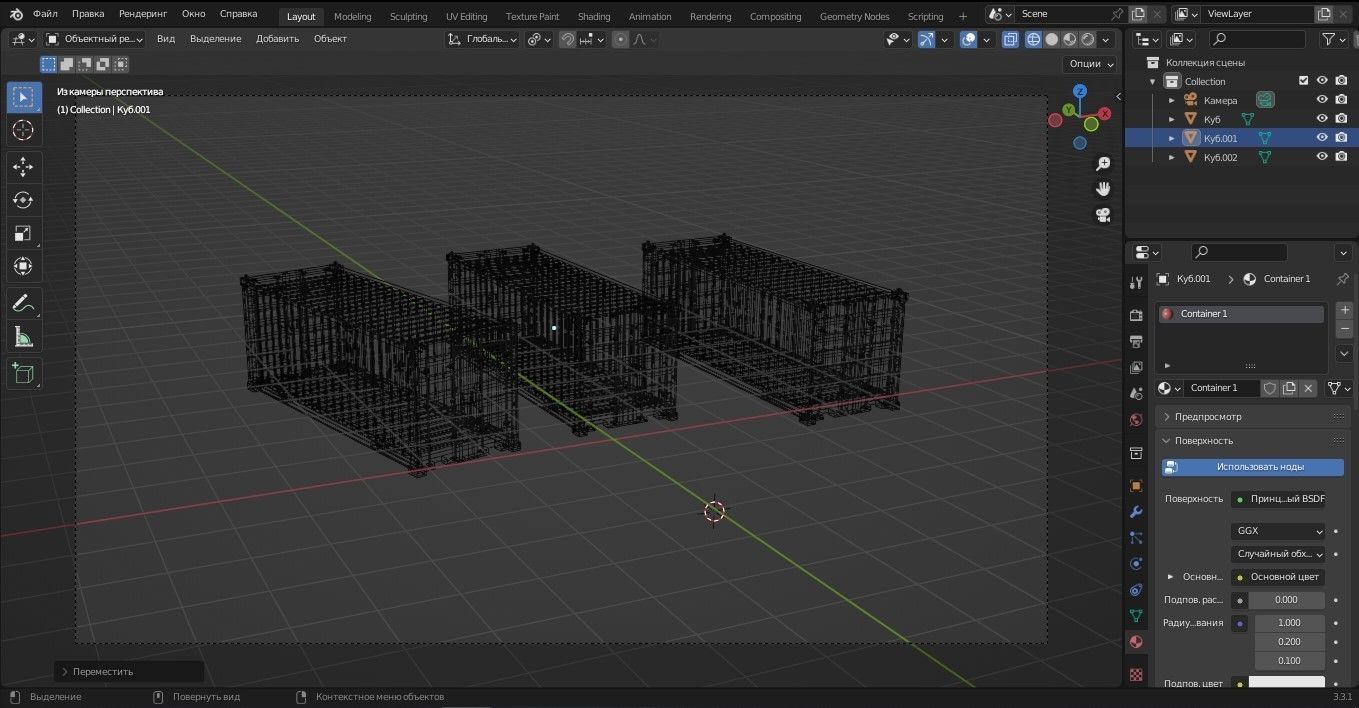Hide Куб in viewport via eye icon
Image resolution: width=1359 pixels, height=708 pixels.
coord(1322,119)
